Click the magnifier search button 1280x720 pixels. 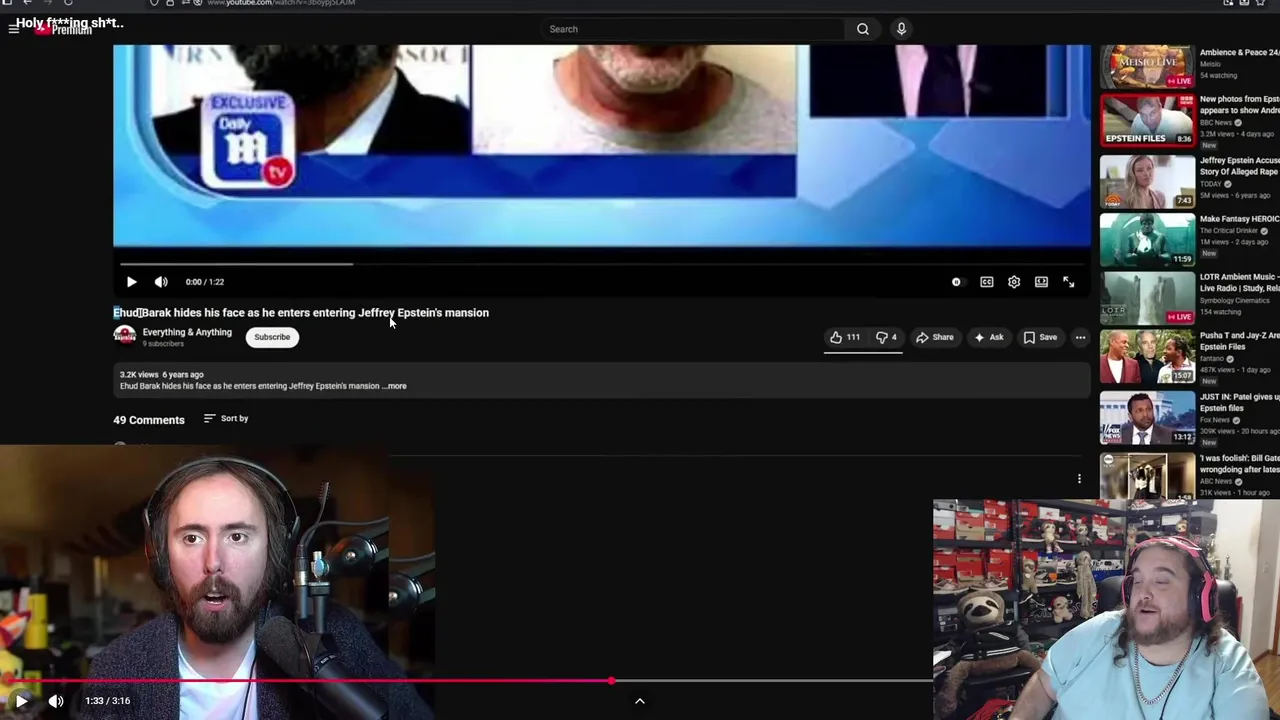pos(863,29)
